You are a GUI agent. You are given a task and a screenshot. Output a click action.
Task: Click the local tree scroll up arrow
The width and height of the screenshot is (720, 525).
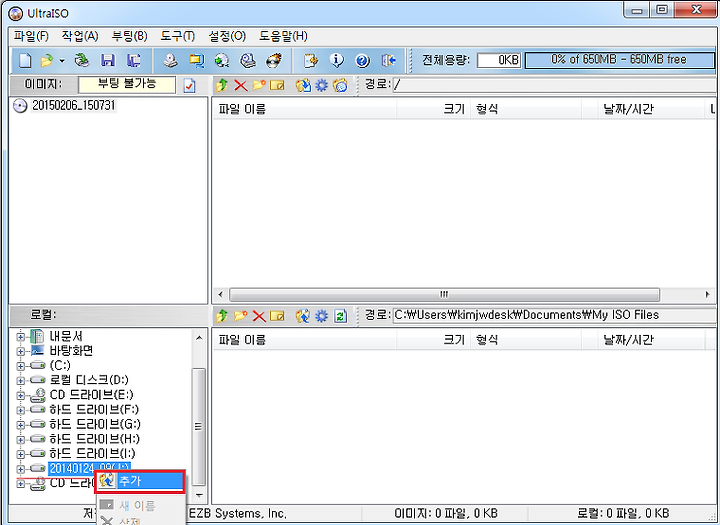(x=199, y=338)
